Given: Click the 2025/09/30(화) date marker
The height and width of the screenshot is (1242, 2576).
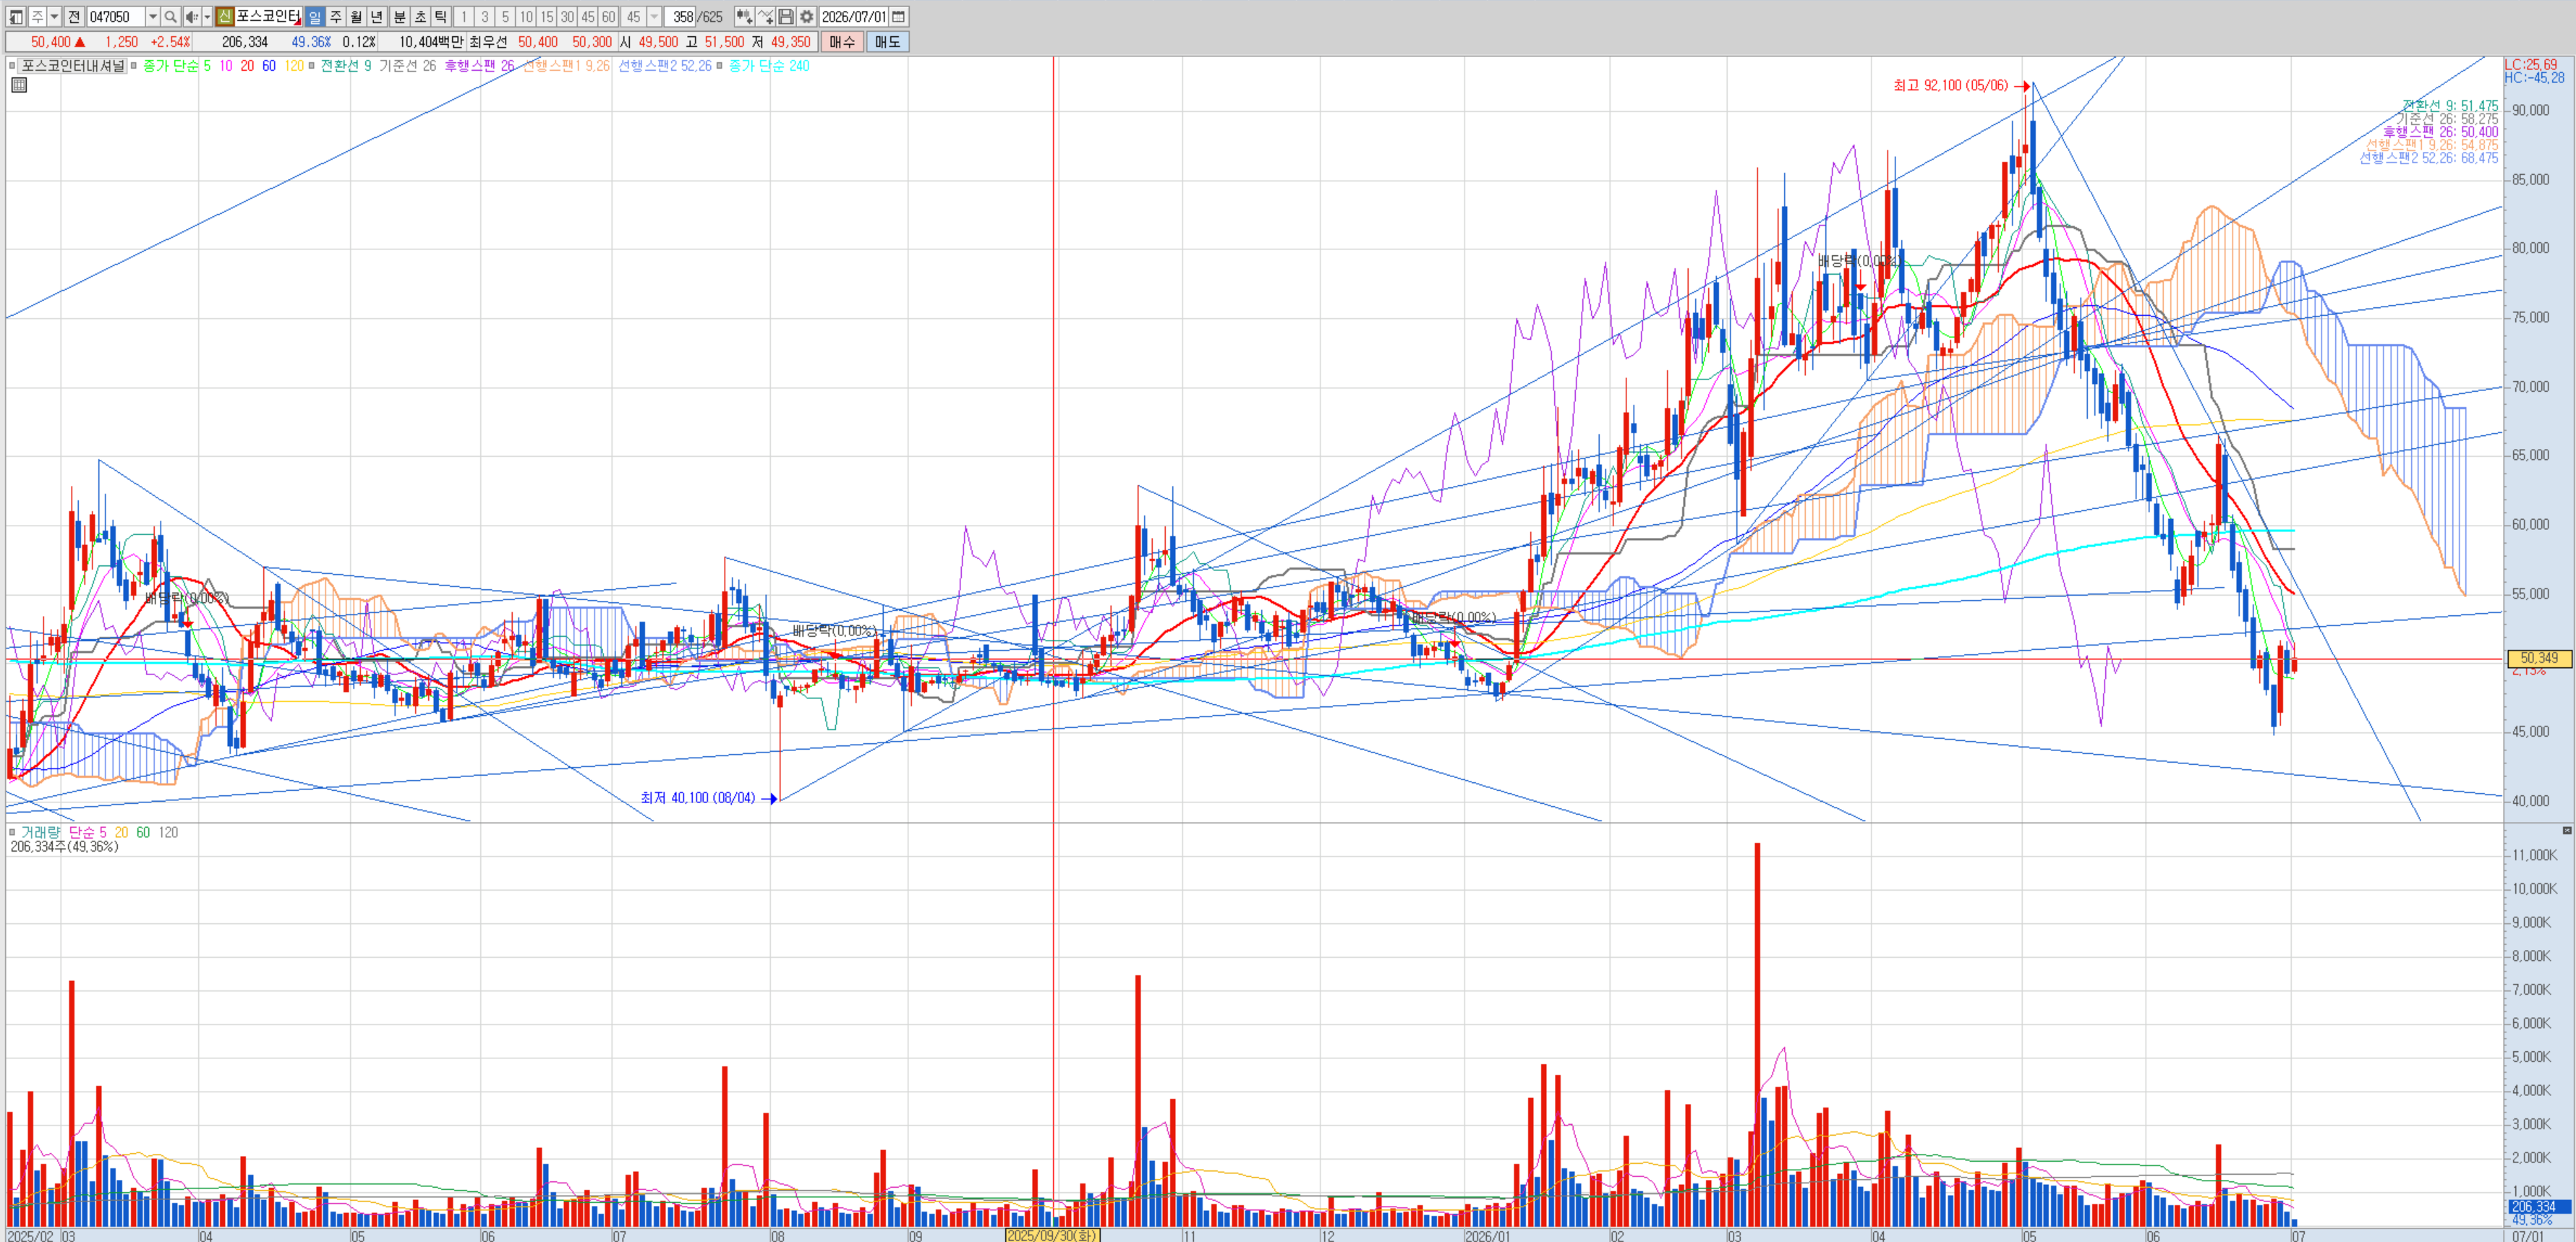Looking at the screenshot, I should pos(1053,1235).
